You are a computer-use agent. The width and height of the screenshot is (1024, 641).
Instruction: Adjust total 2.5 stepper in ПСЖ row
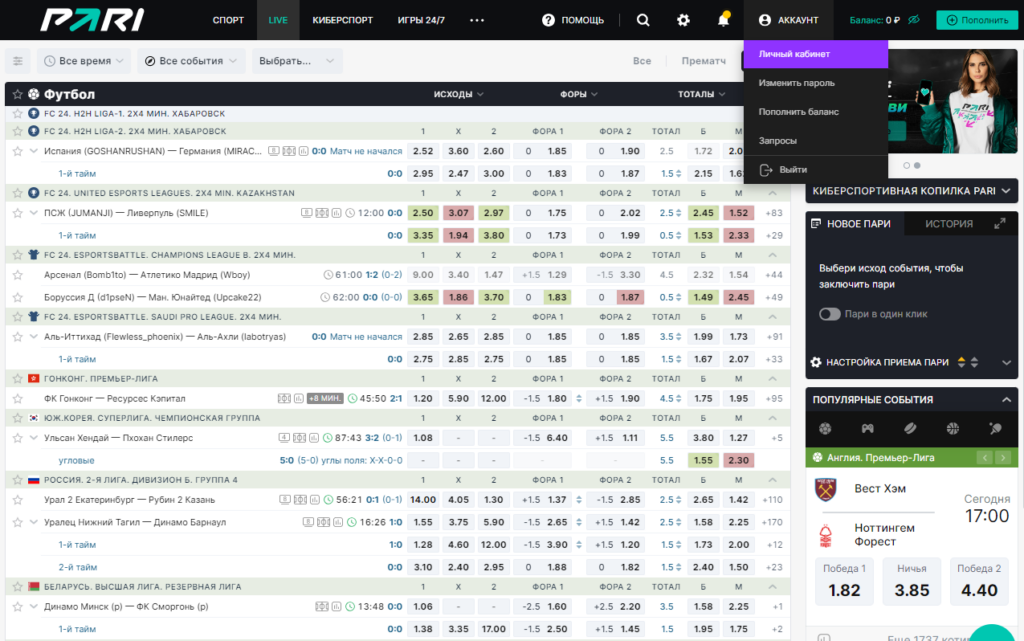679,213
